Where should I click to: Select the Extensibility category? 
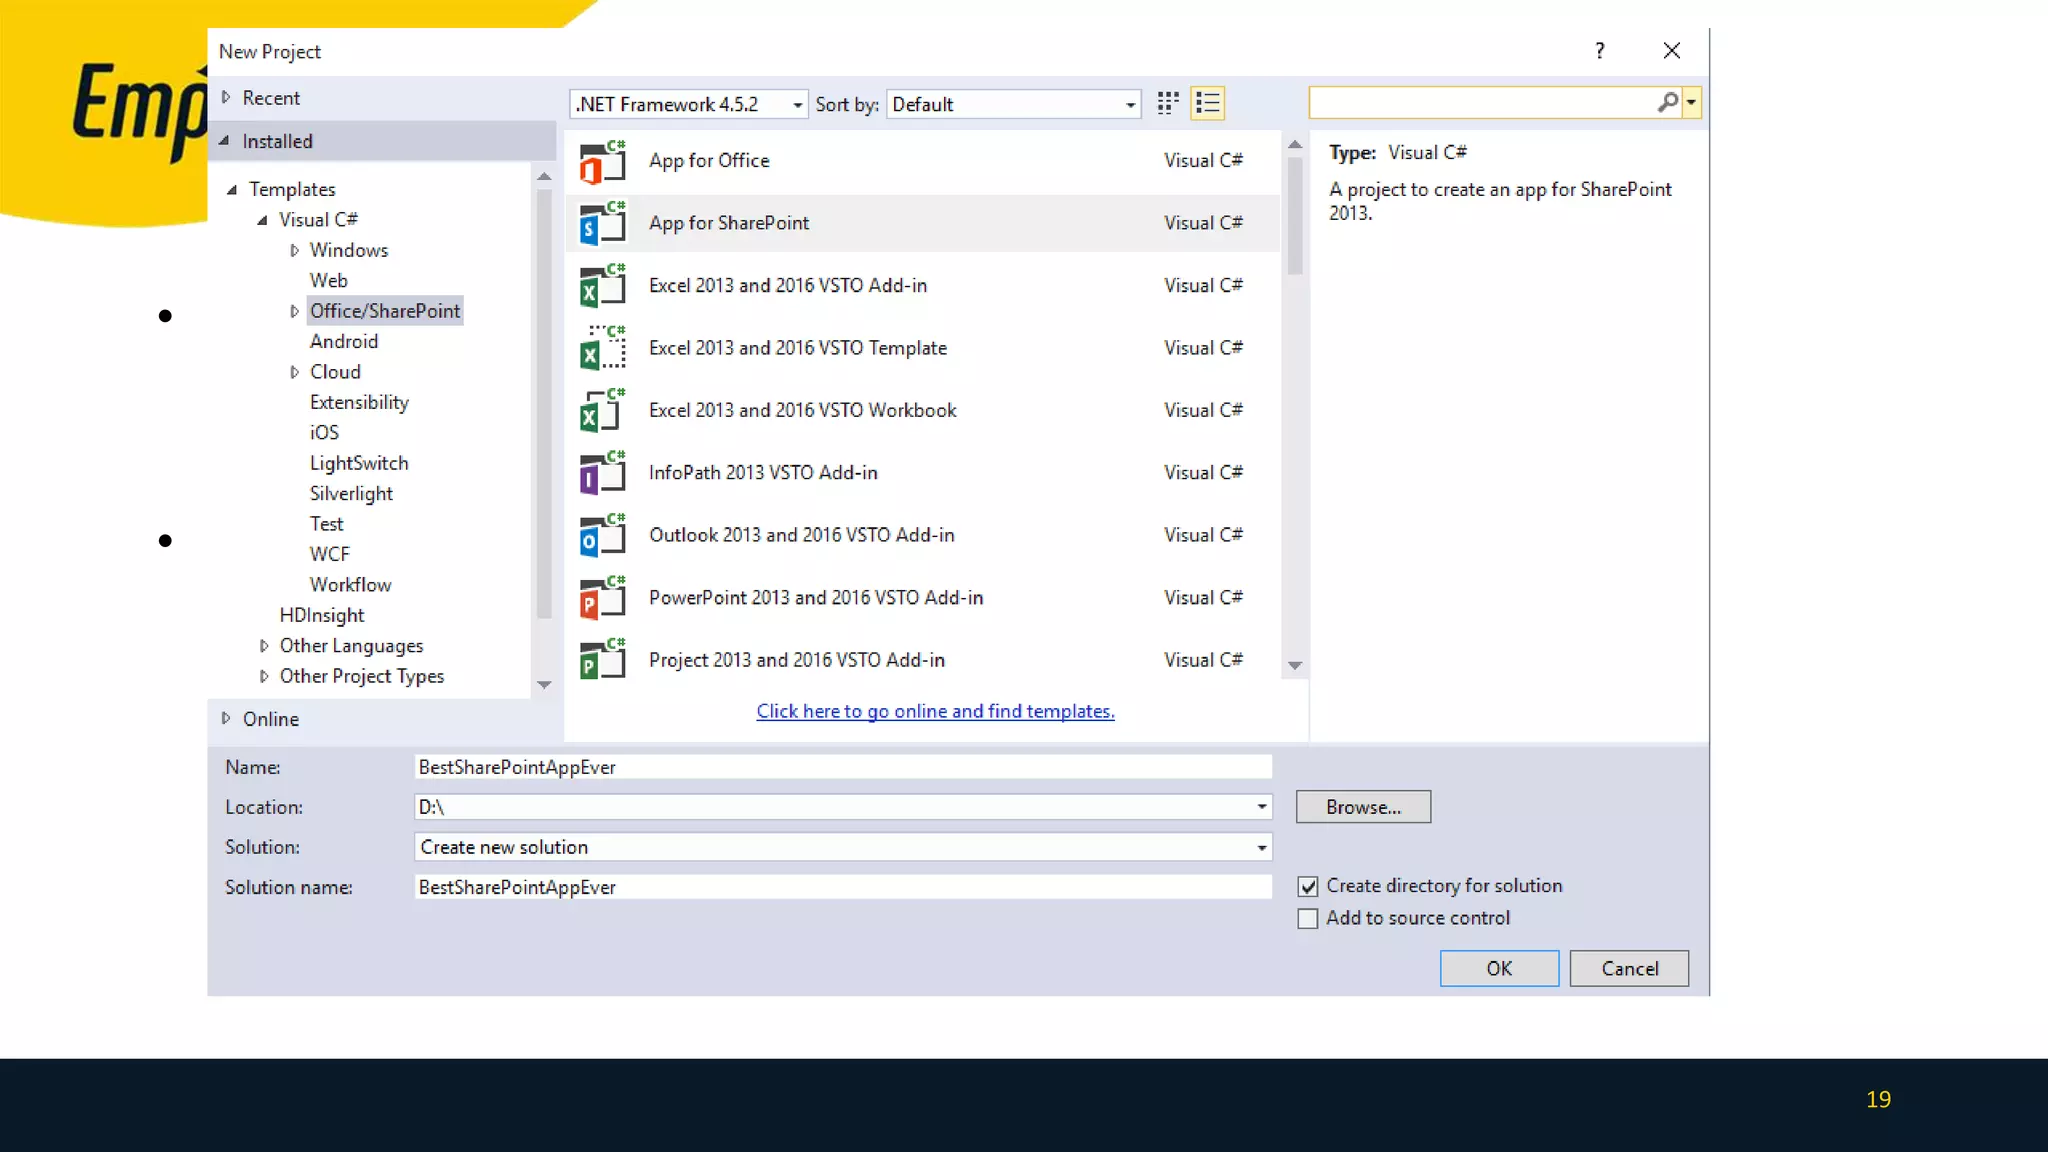(359, 402)
